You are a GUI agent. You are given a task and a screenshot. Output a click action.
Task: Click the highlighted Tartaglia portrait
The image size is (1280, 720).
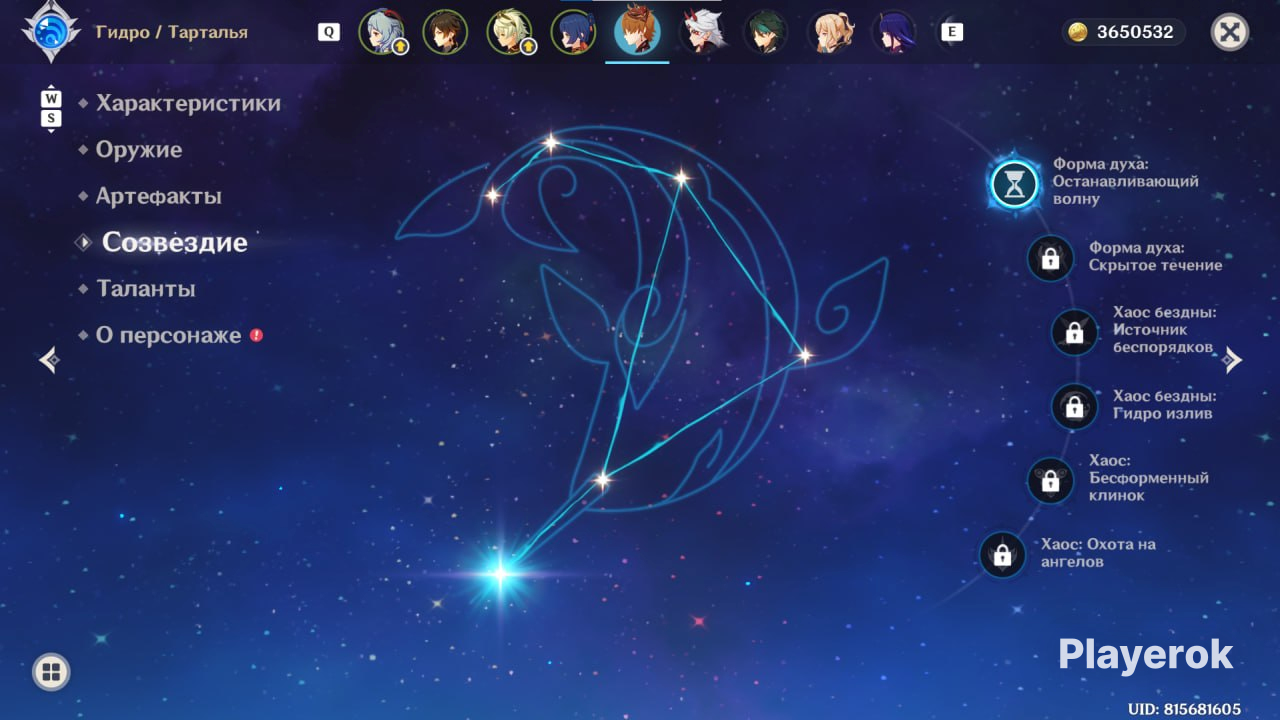(637, 31)
